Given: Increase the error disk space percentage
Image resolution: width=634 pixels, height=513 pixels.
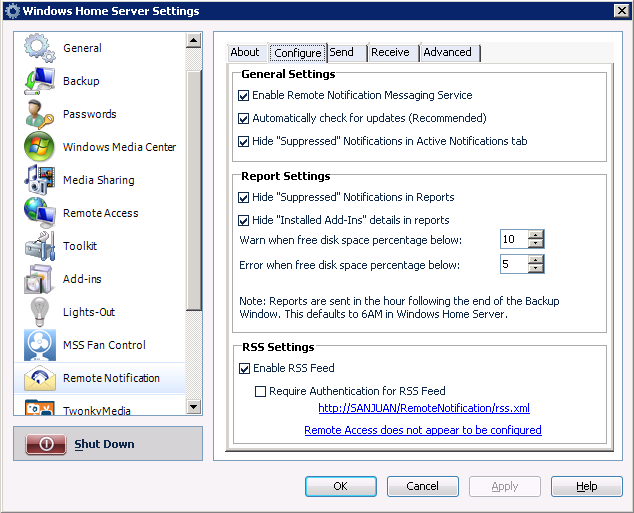Looking at the screenshot, I should 536,260.
